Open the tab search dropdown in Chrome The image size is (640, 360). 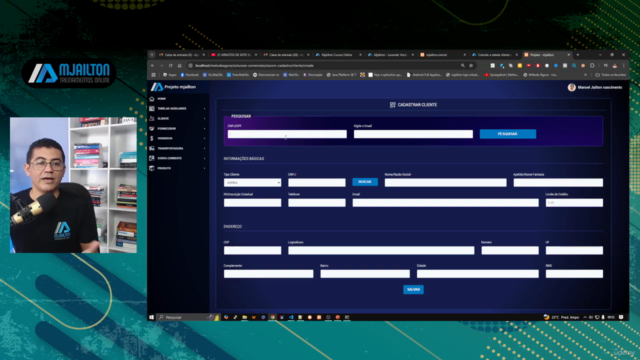coord(152,55)
